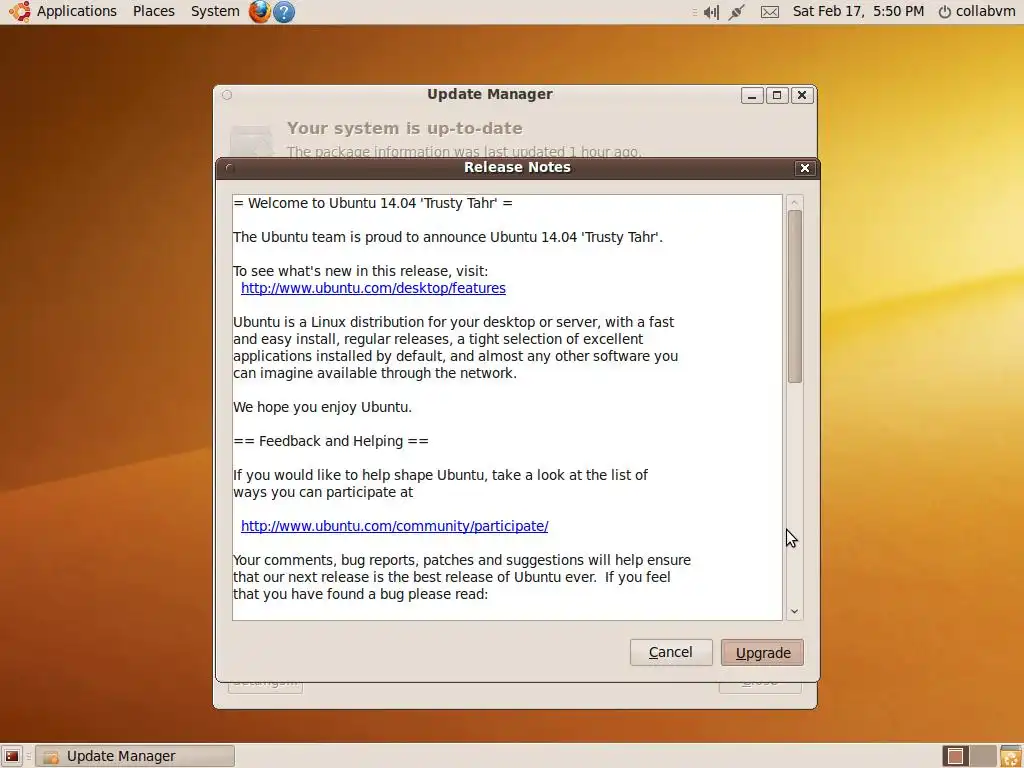Click the Upgrade button
This screenshot has height=768, width=1024.
pos(762,652)
